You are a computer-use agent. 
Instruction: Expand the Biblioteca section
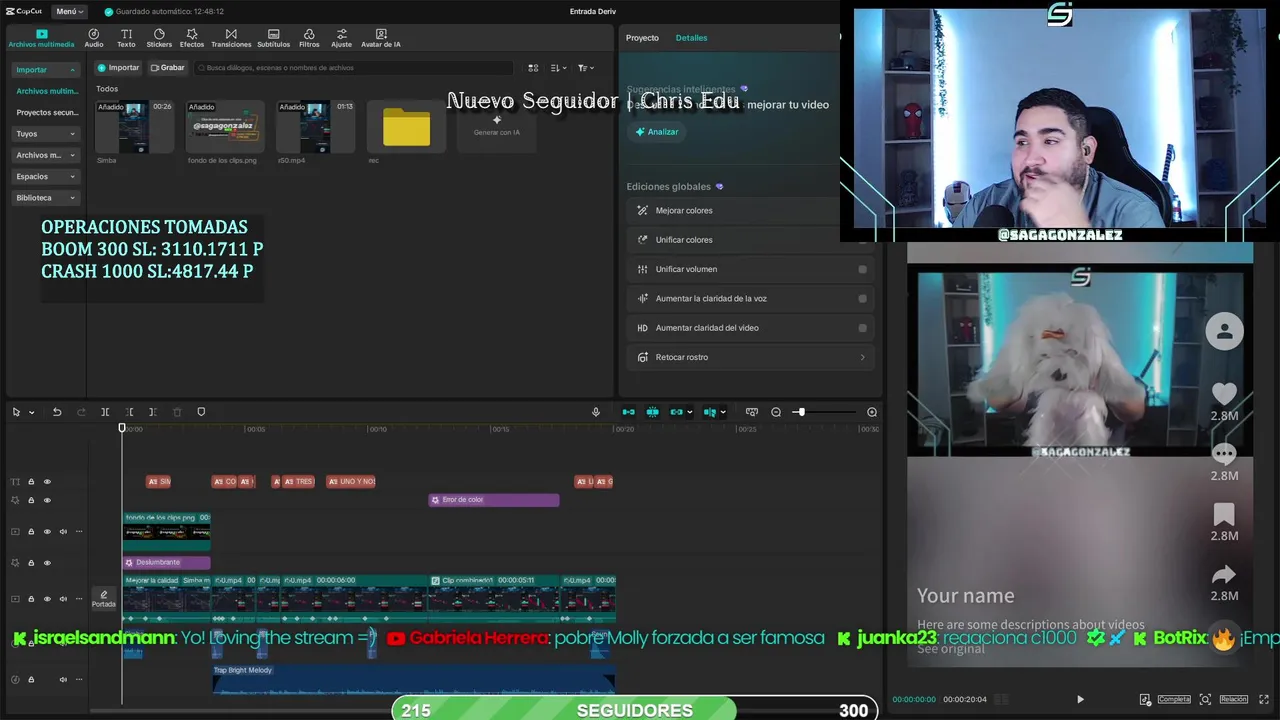pyautogui.click(x=46, y=198)
